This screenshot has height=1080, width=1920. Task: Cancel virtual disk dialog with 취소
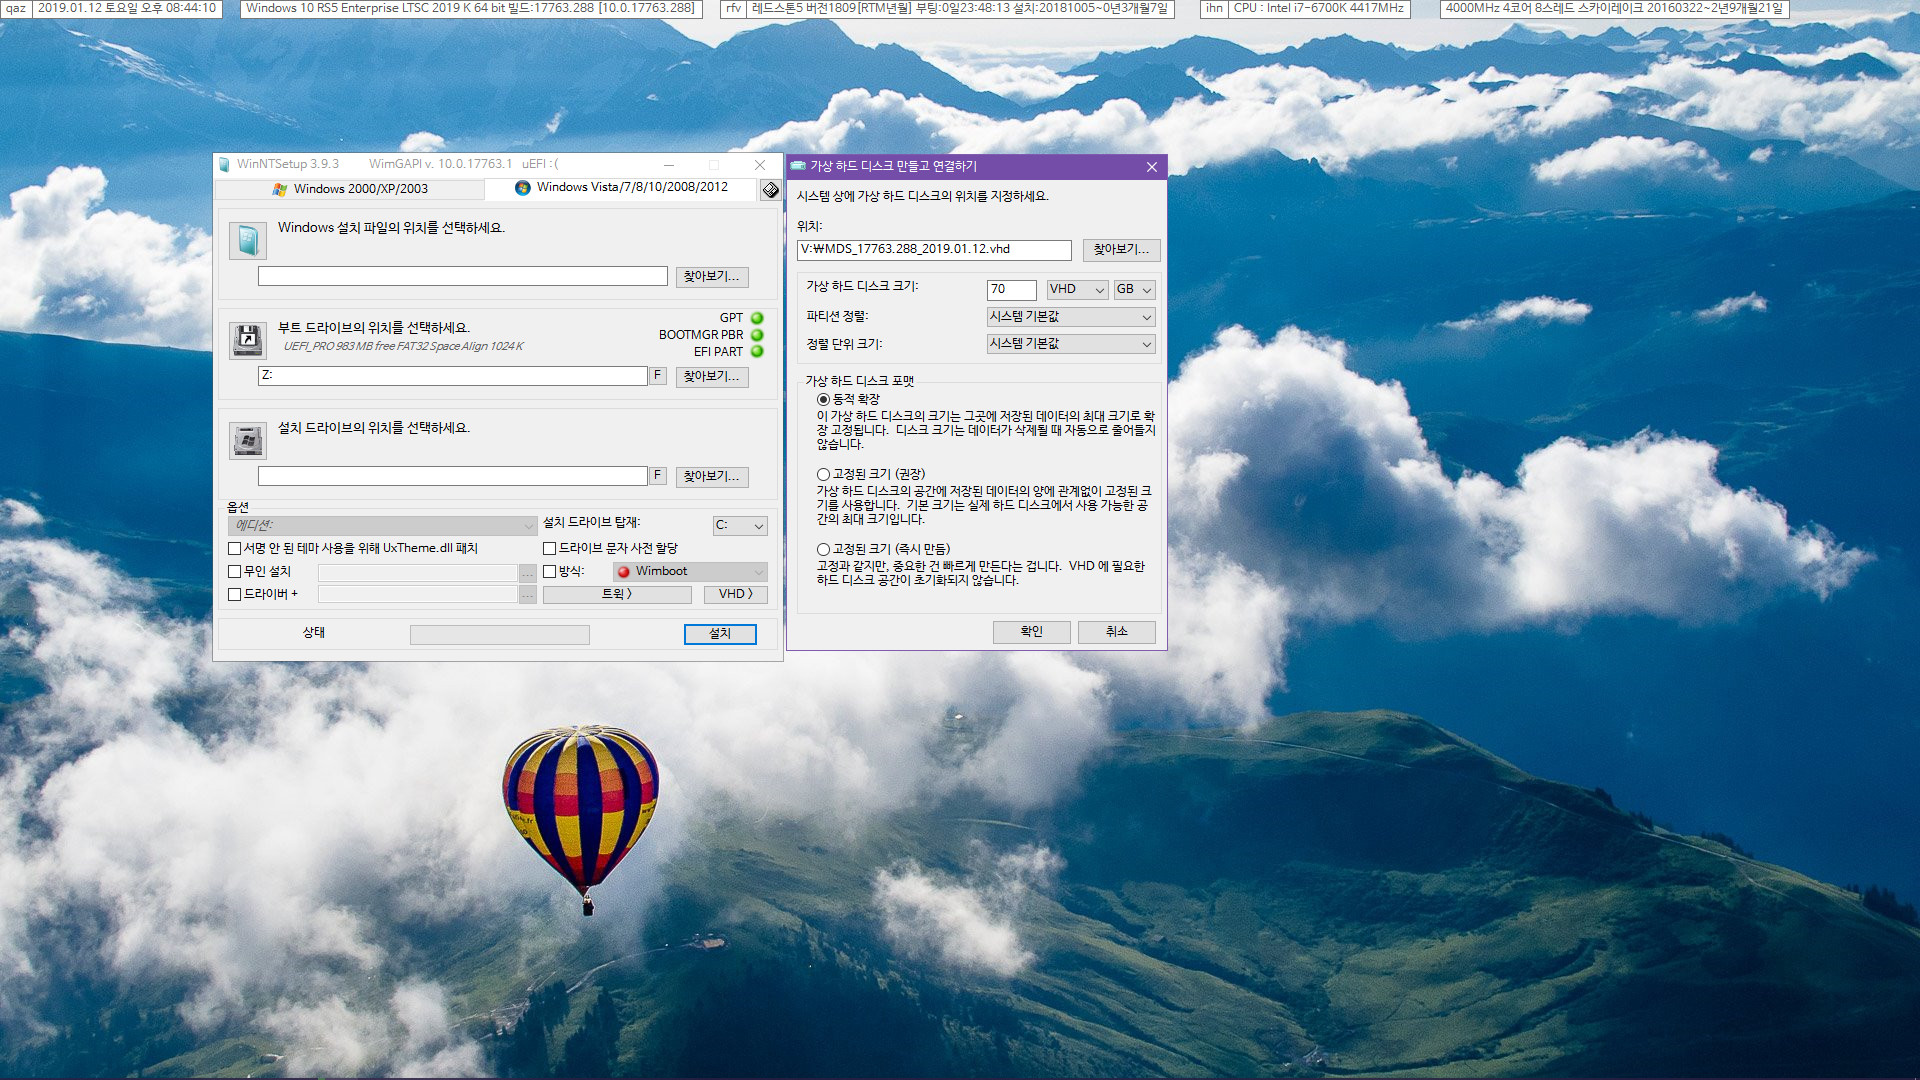pyautogui.click(x=1117, y=632)
